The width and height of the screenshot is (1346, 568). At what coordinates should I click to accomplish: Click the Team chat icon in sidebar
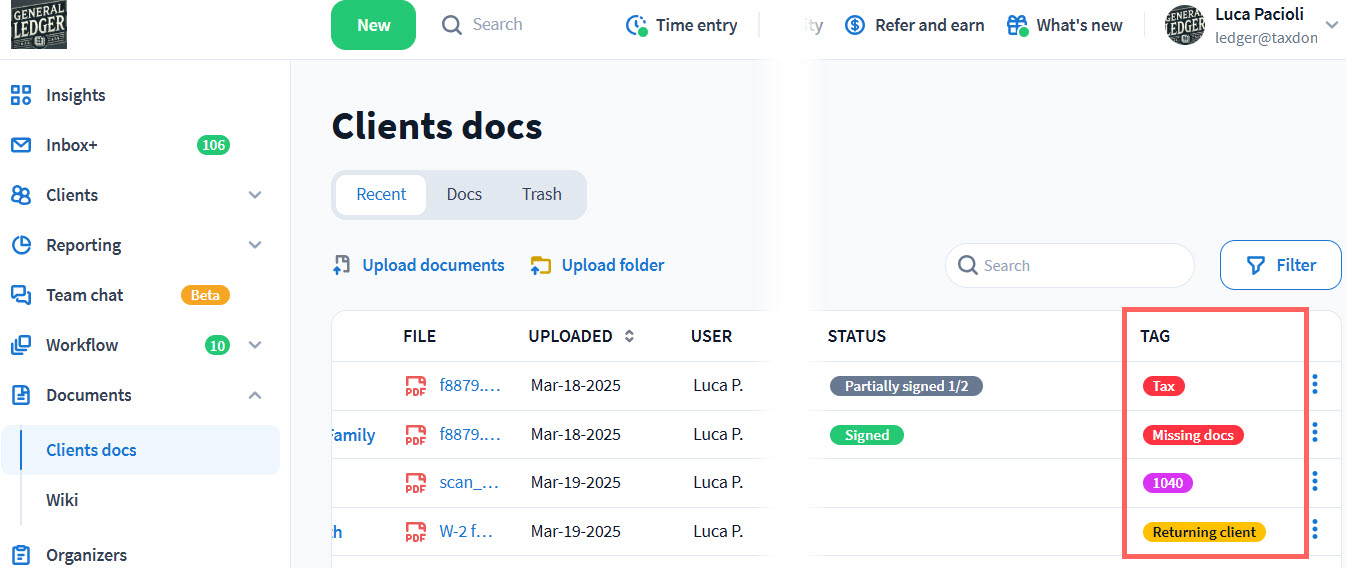21,295
